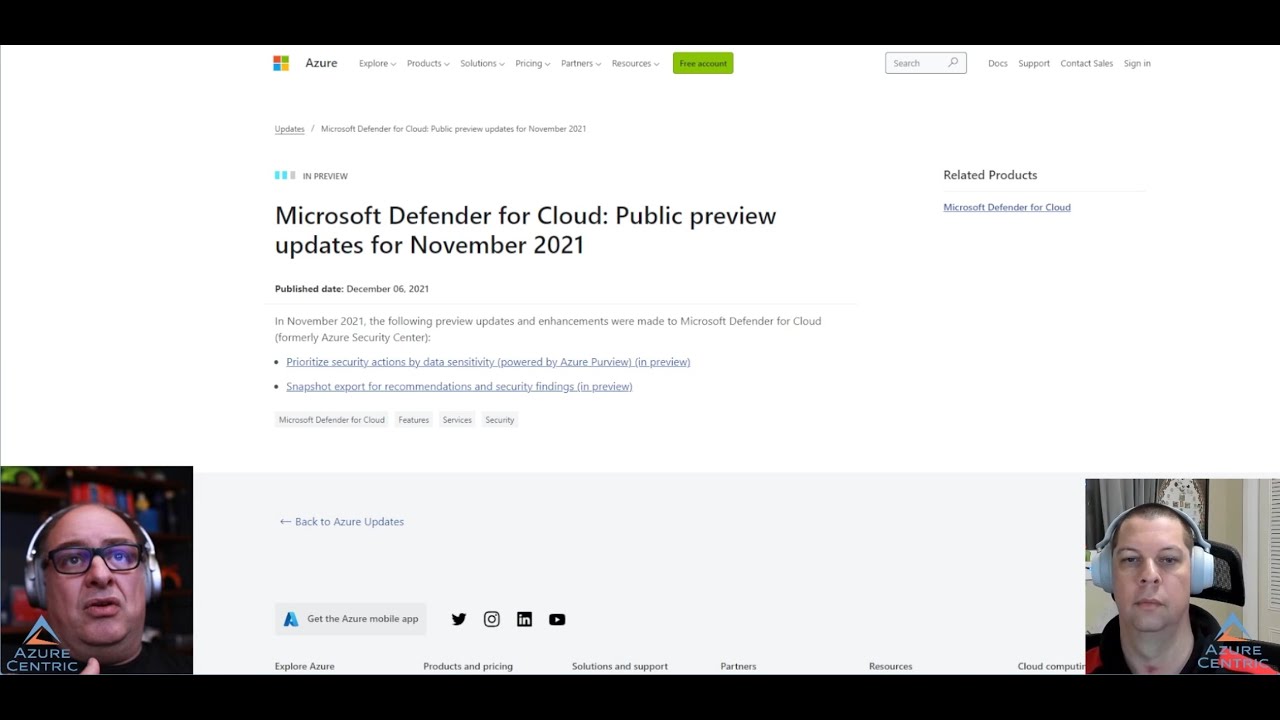Screen dimensions: 1280x720
Task: Click Get the Azure mobile app button
Action: pos(351,619)
